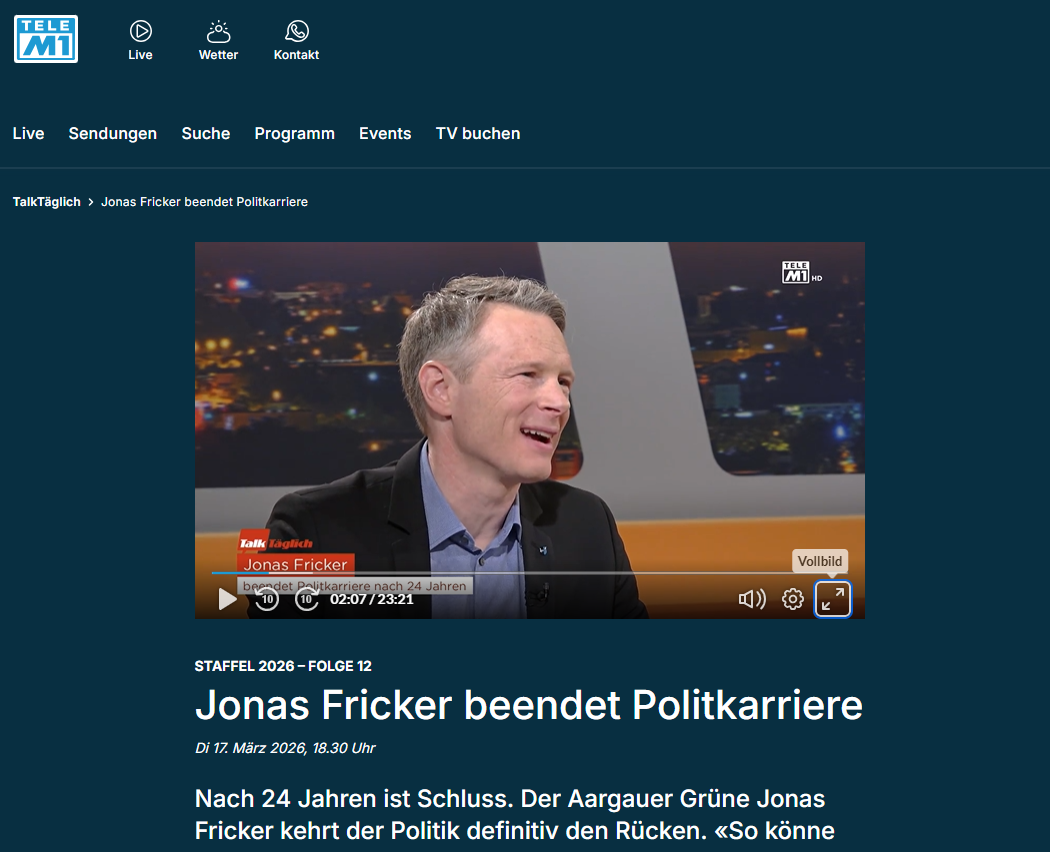1050x852 pixels.
Task: Open the Events navigation link
Action: 385,133
